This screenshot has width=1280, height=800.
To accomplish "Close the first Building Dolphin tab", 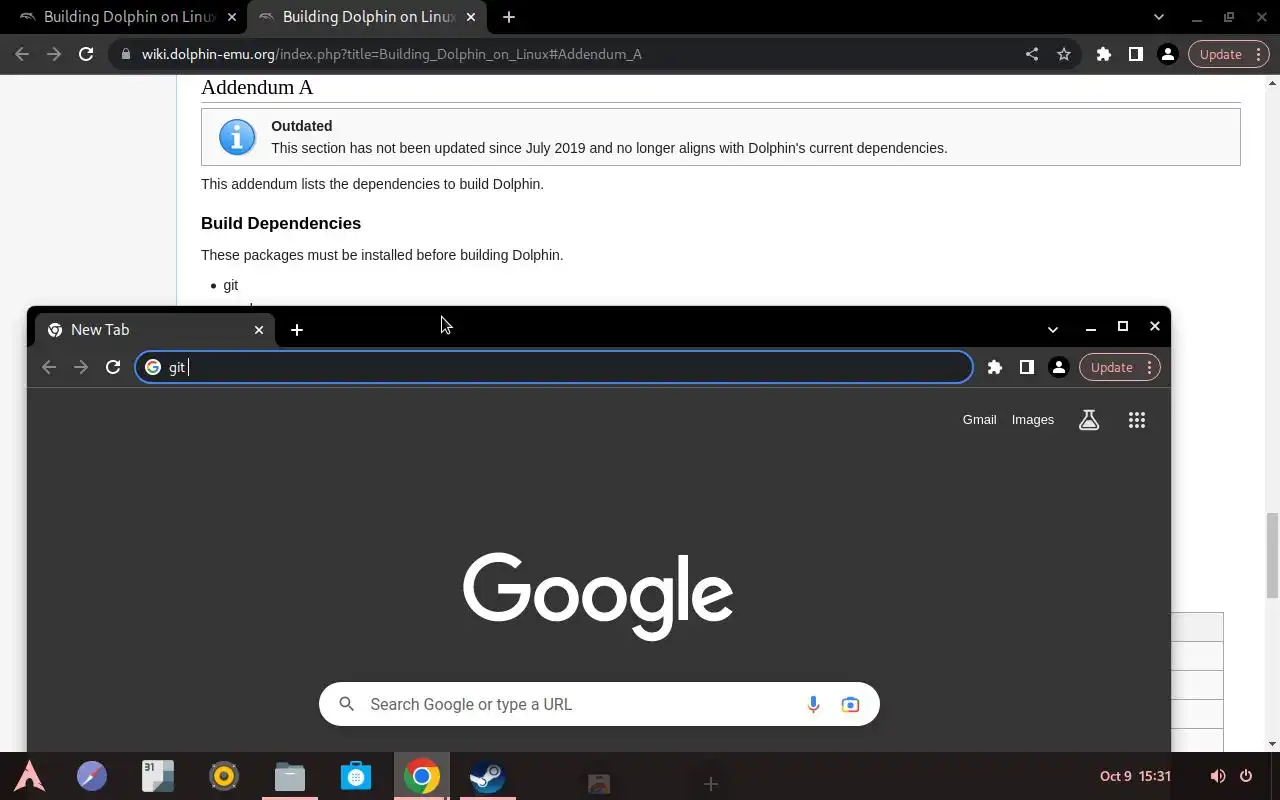I will 232,17.
